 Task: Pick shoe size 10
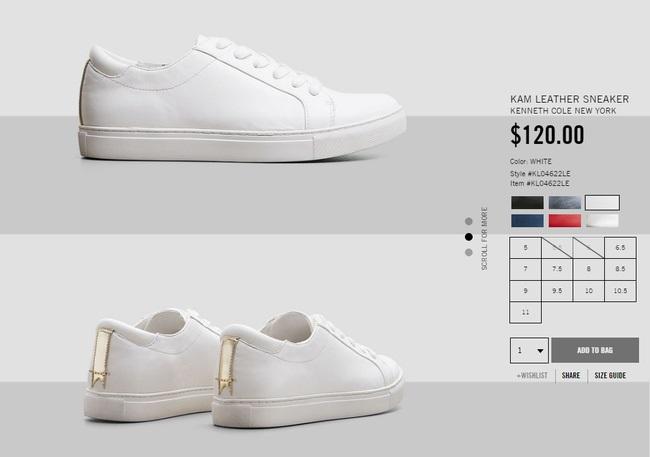(x=589, y=291)
